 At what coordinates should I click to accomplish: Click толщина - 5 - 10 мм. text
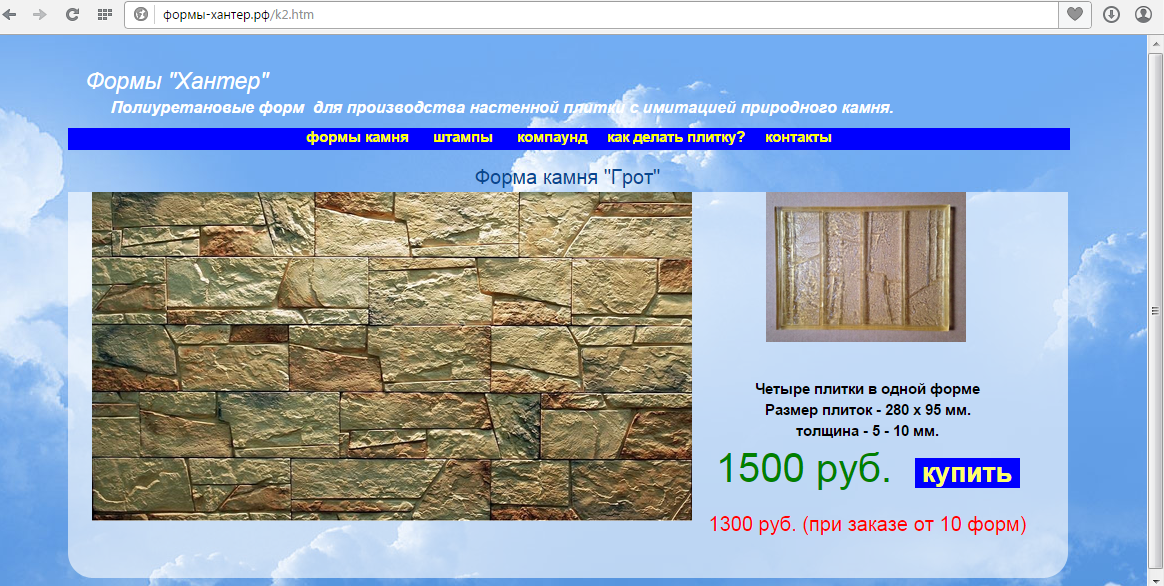[x=868, y=432]
